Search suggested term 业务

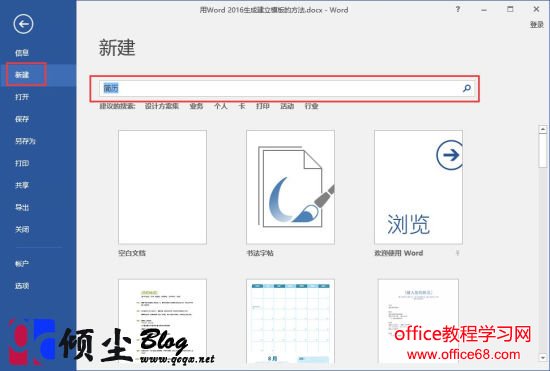click(196, 106)
